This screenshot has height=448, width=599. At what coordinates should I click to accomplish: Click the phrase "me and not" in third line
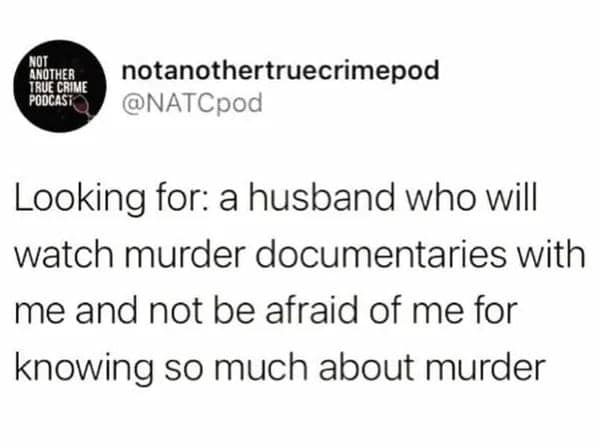click(x=108, y=311)
